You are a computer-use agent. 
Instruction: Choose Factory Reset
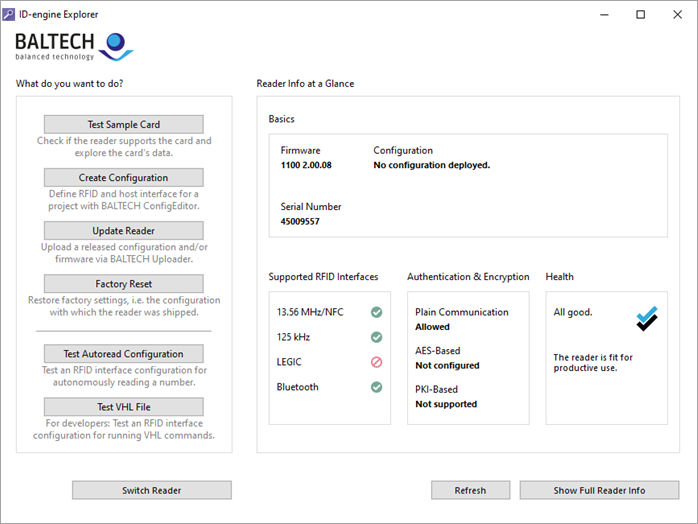pos(124,284)
